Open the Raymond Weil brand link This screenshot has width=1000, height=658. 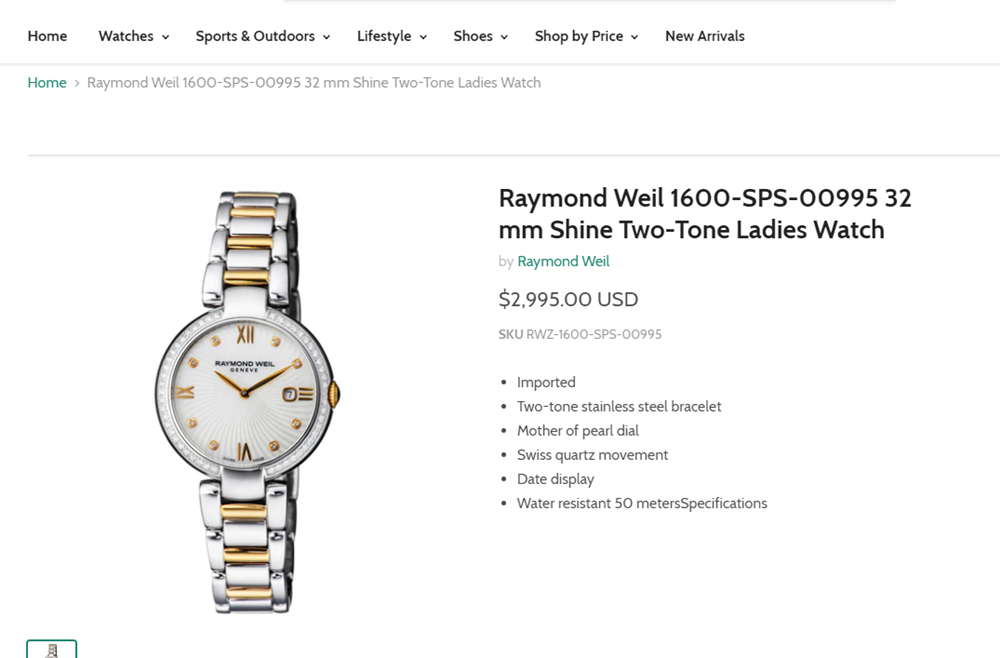[563, 262]
